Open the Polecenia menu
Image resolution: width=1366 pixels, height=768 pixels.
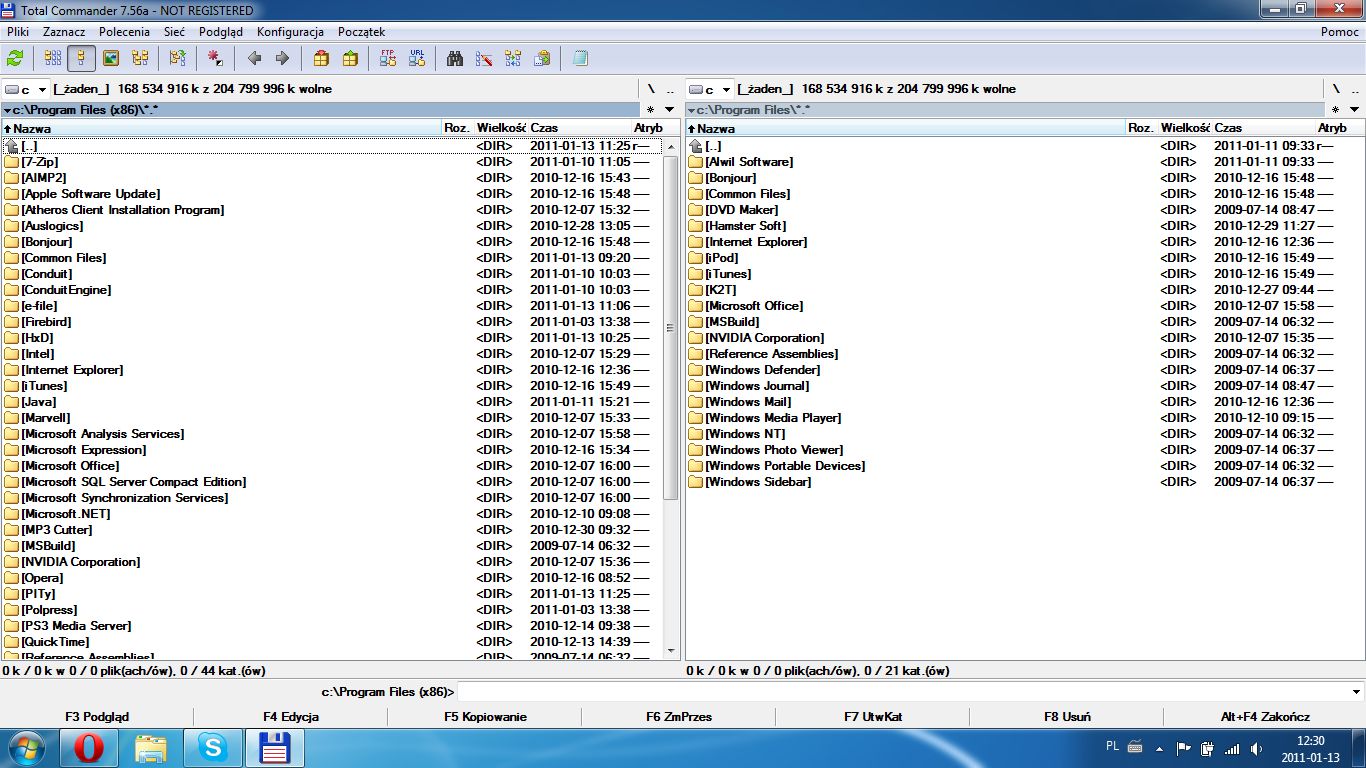pyautogui.click(x=124, y=32)
